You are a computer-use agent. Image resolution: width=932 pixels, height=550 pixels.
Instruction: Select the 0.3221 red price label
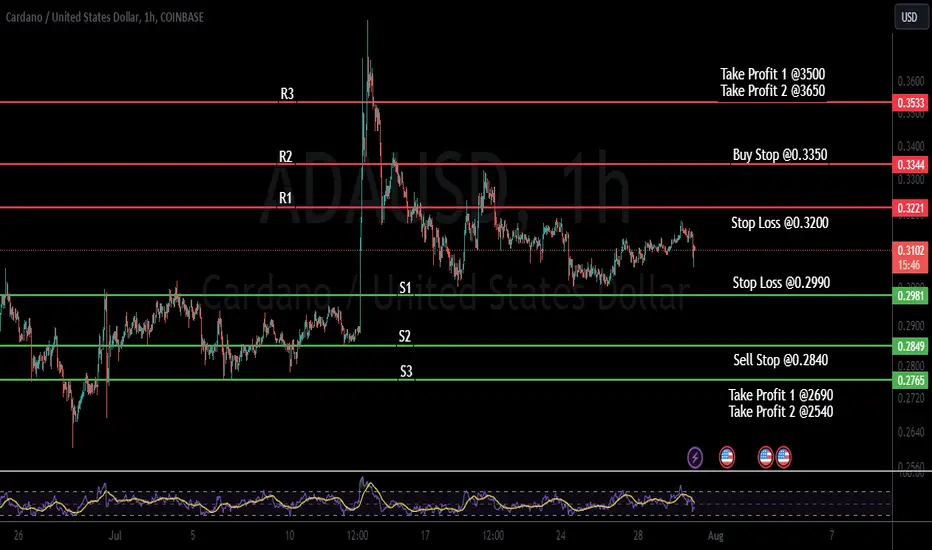pos(911,208)
